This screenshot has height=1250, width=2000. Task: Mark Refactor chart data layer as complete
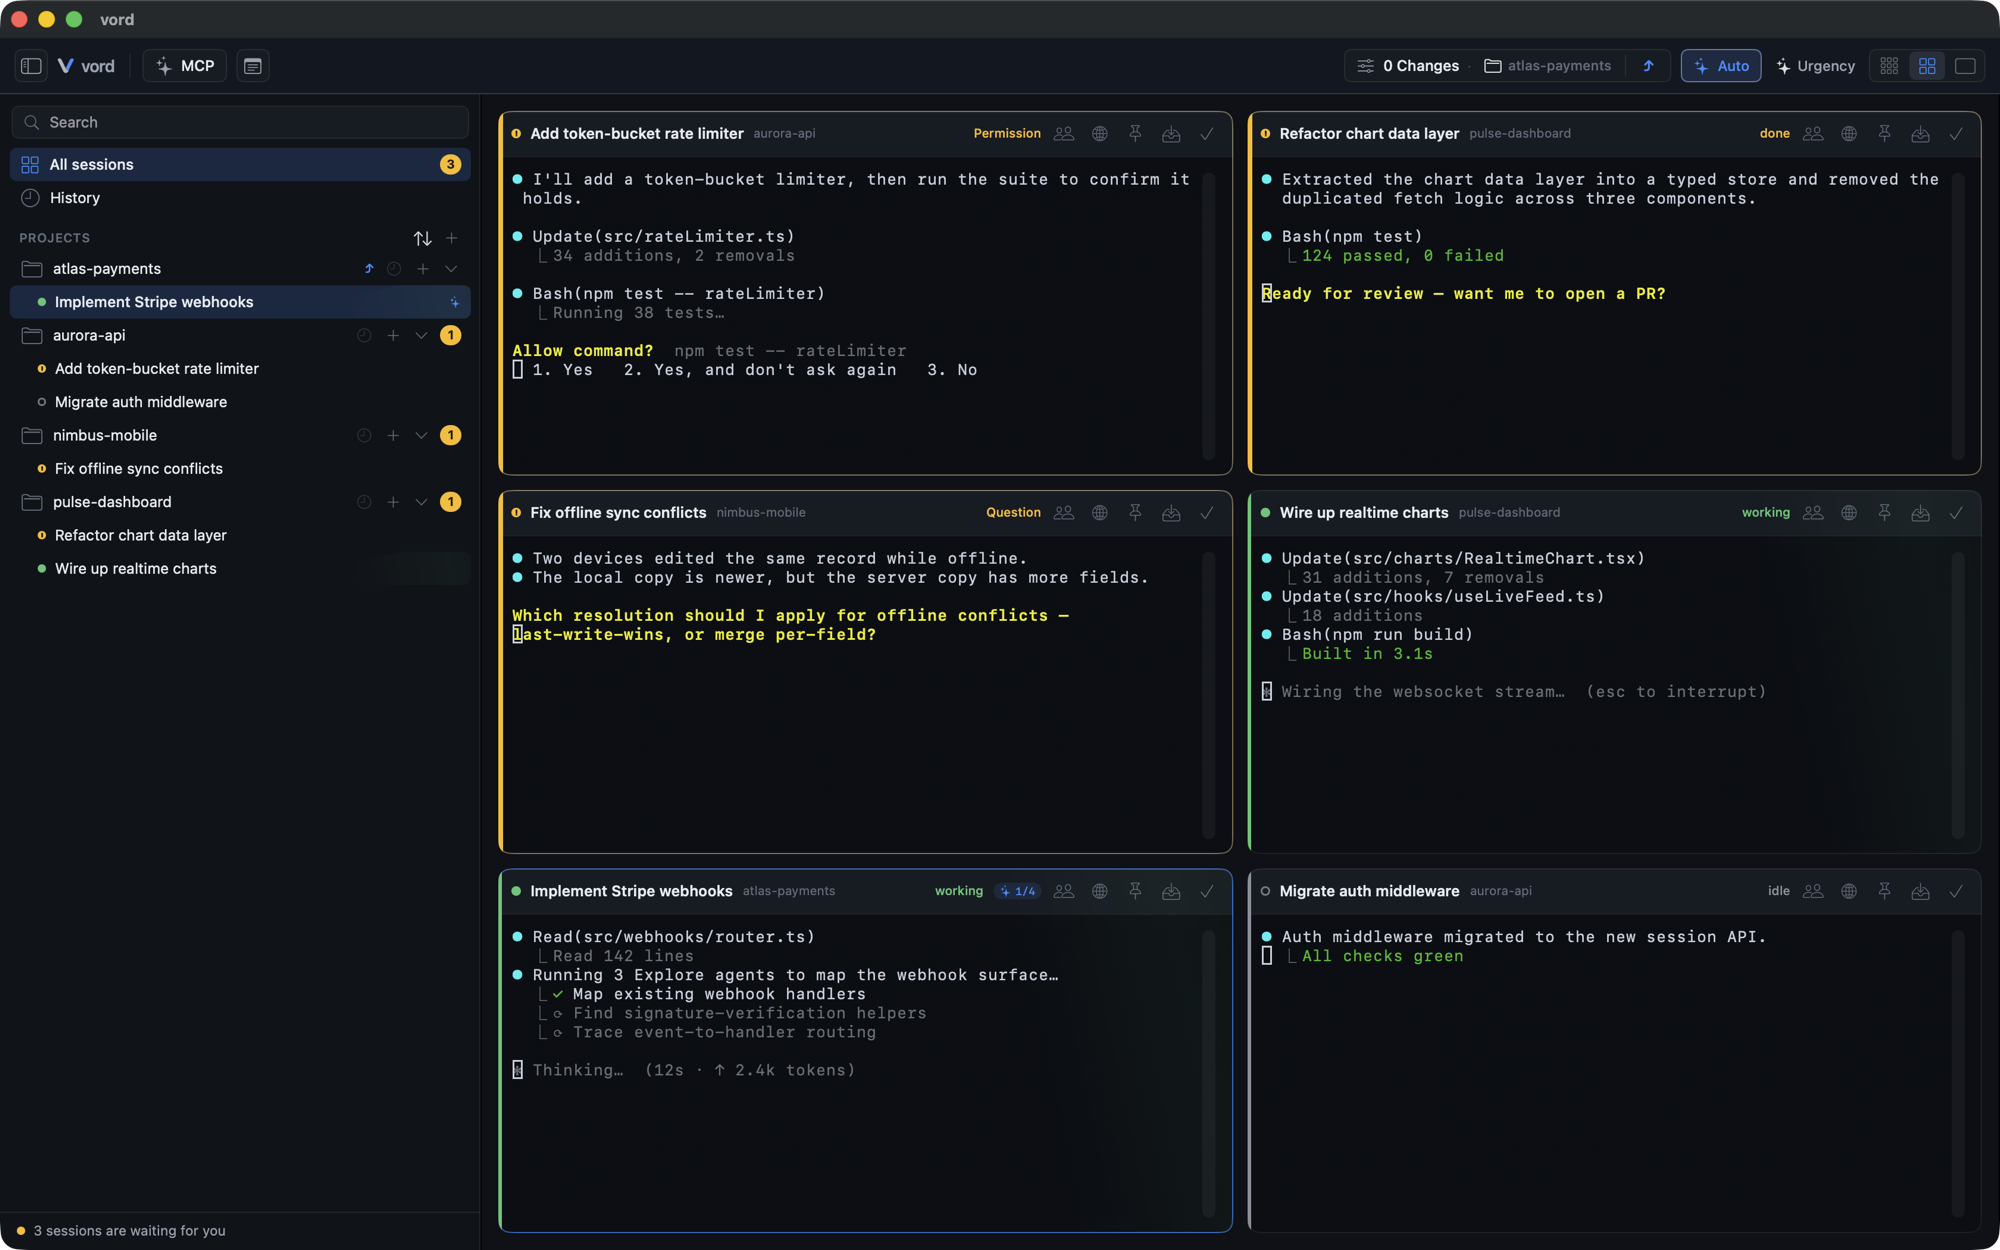[x=1956, y=134]
